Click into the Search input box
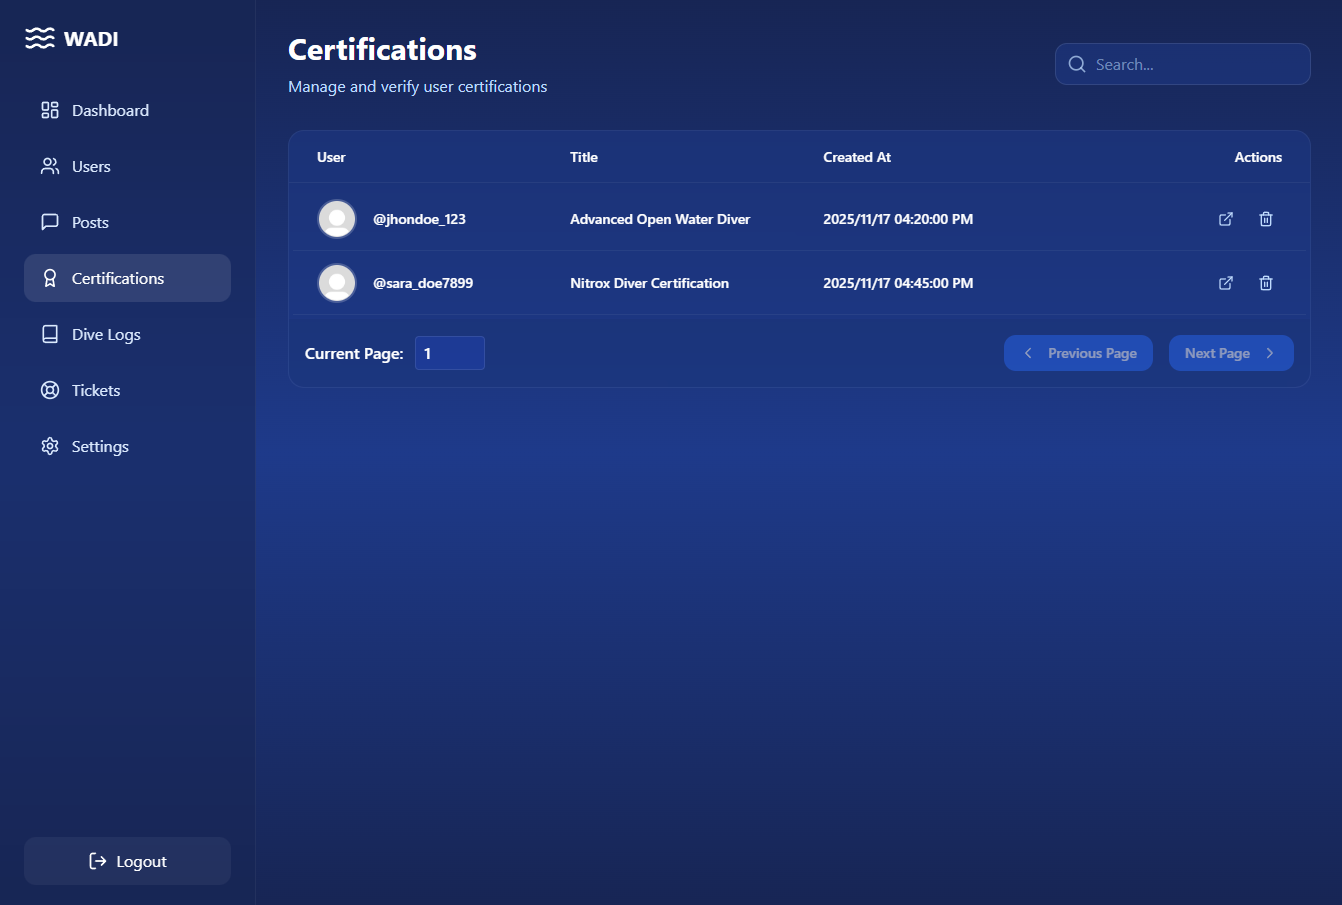The width and height of the screenshot is (1342, 905). tap(1195, 64)
